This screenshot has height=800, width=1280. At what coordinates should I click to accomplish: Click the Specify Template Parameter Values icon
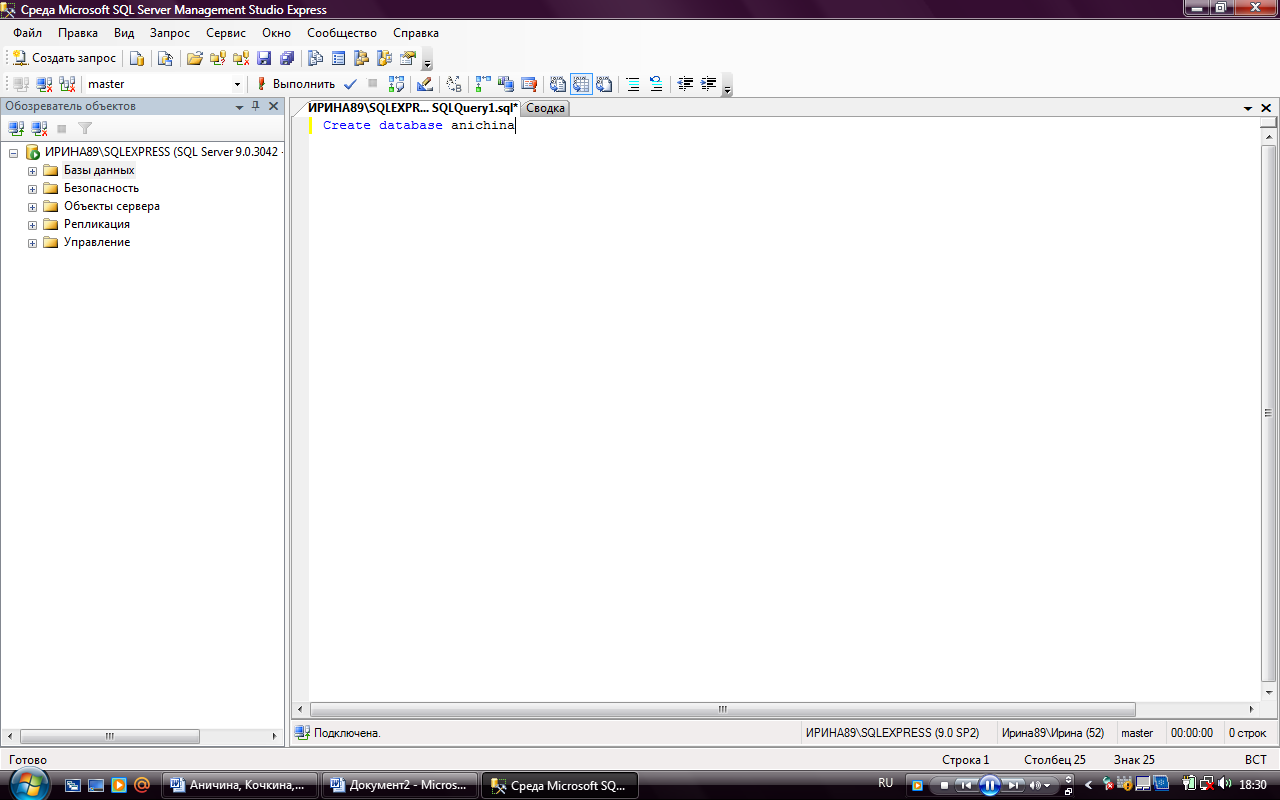tap(454, 84)
